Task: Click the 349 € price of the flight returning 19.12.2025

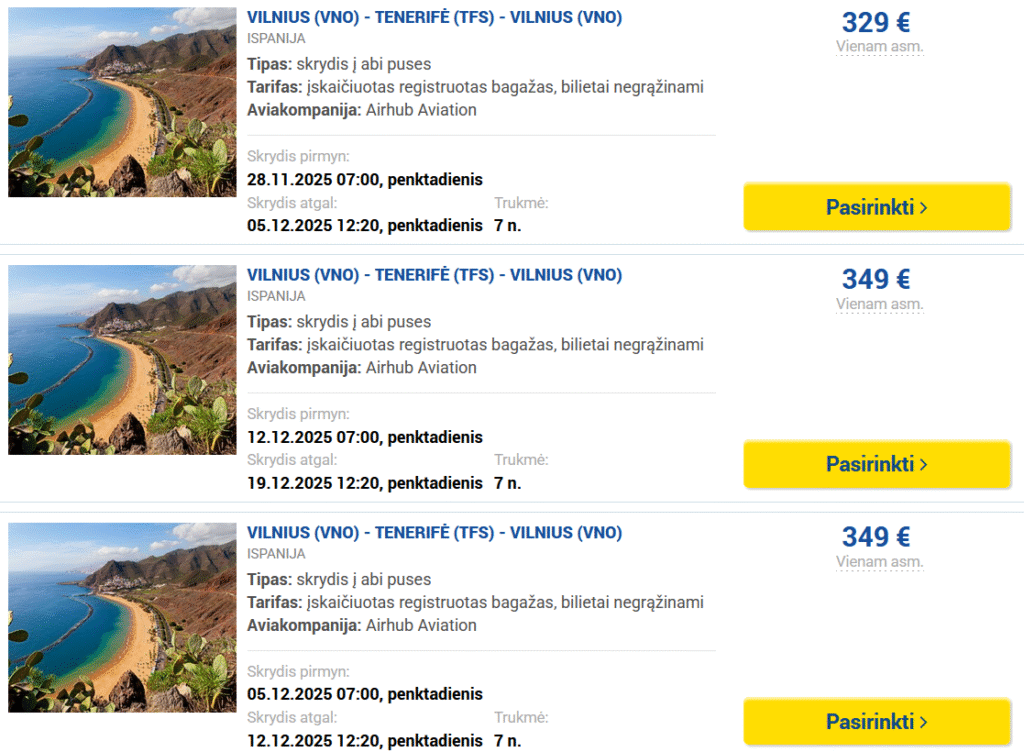Action: pos(876,279)
